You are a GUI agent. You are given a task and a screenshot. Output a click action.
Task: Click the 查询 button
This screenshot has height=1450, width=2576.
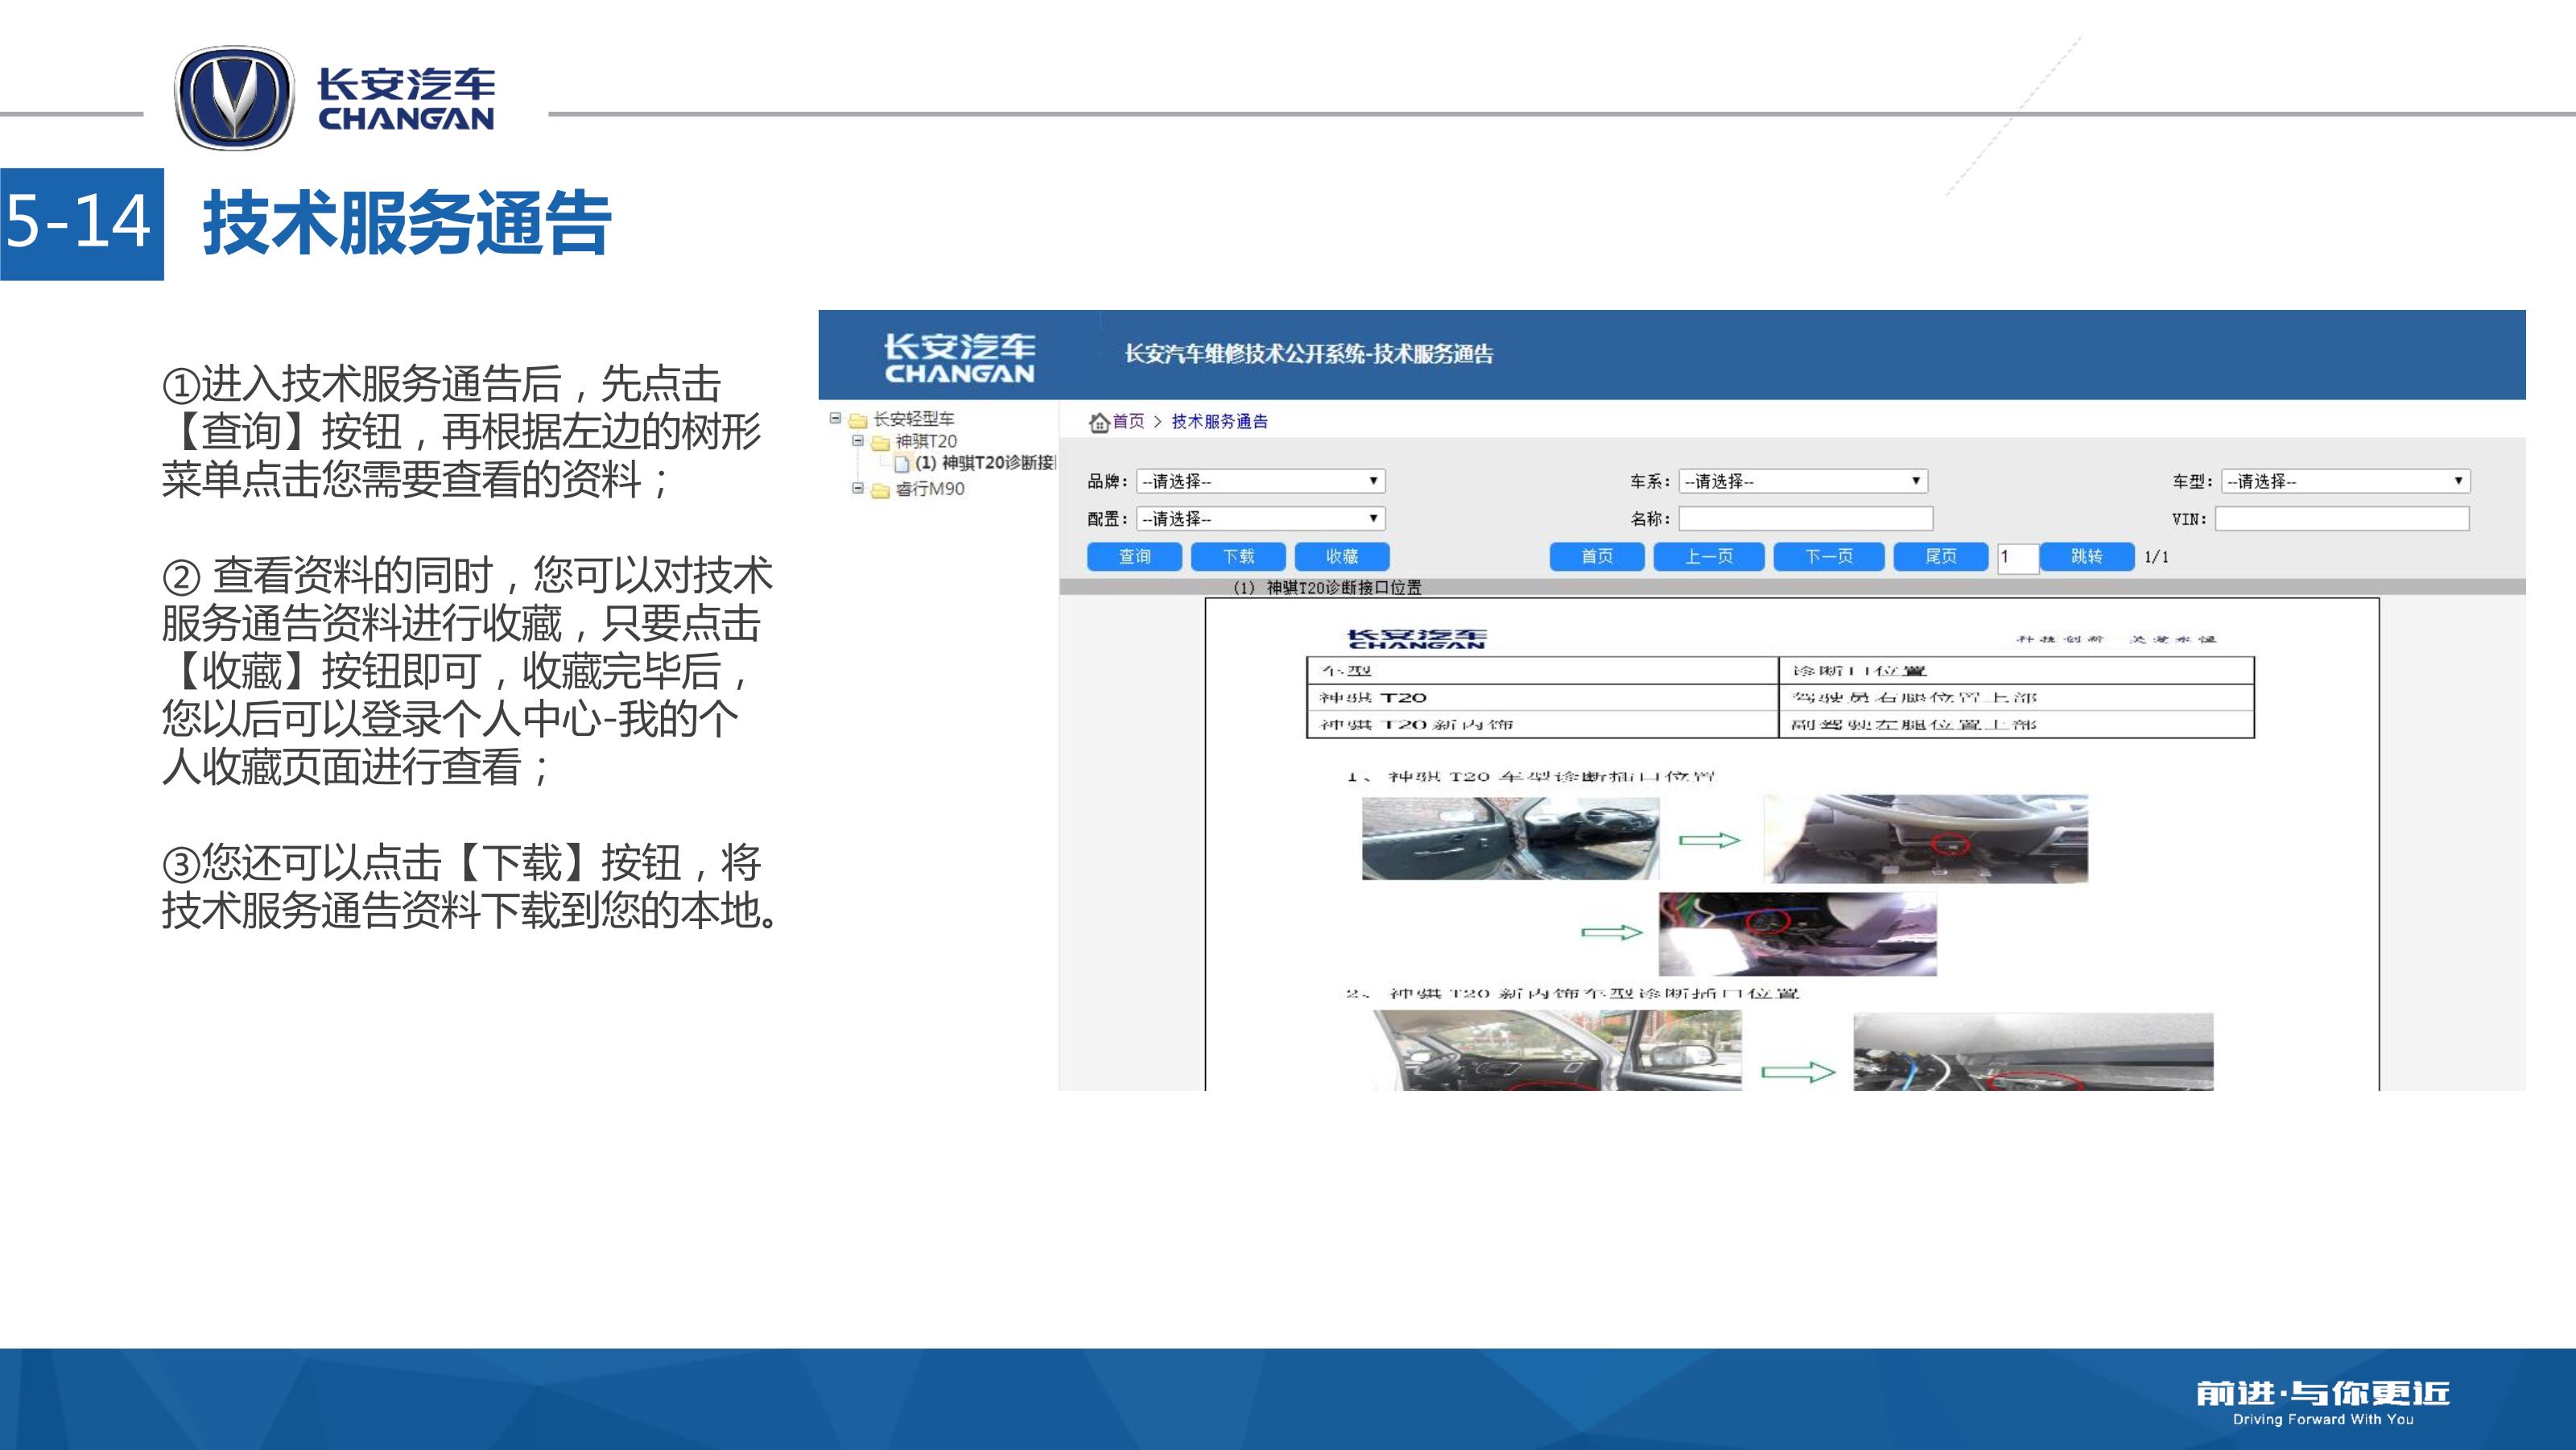[1134, 556]
